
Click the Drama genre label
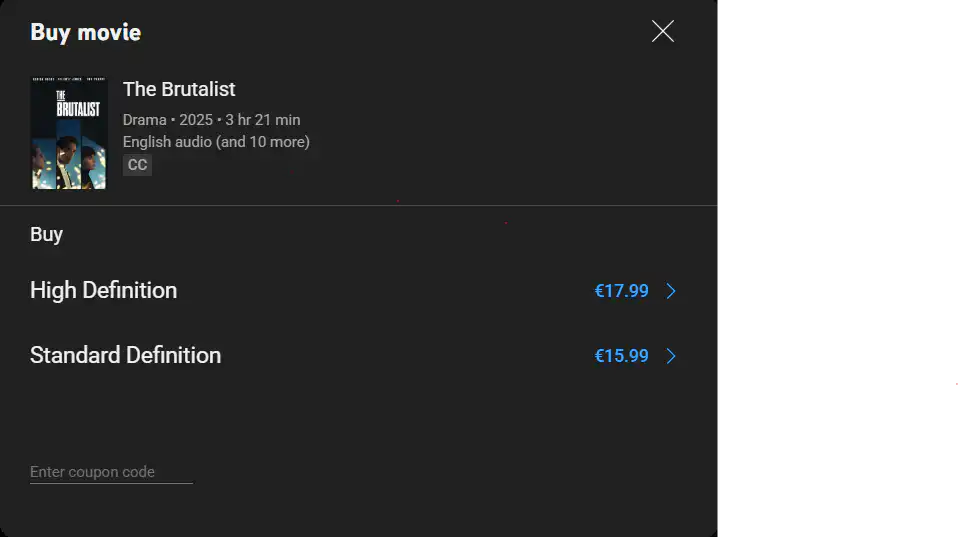[144, 120]
